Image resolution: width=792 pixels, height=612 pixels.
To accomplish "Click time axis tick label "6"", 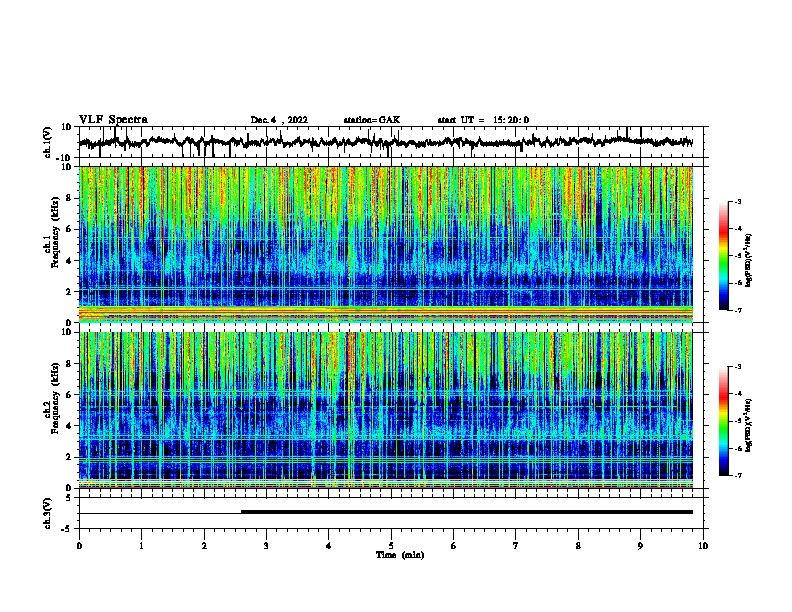I will tap(454, 546).
